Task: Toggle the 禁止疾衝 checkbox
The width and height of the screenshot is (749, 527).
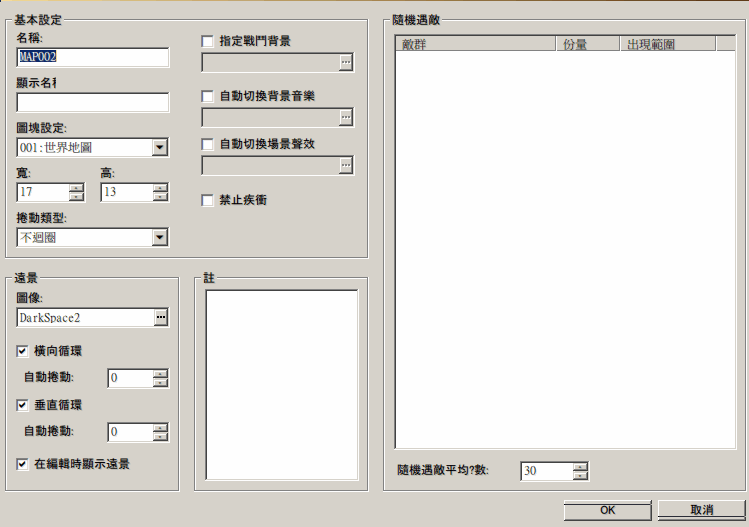Action: point(207,200)
